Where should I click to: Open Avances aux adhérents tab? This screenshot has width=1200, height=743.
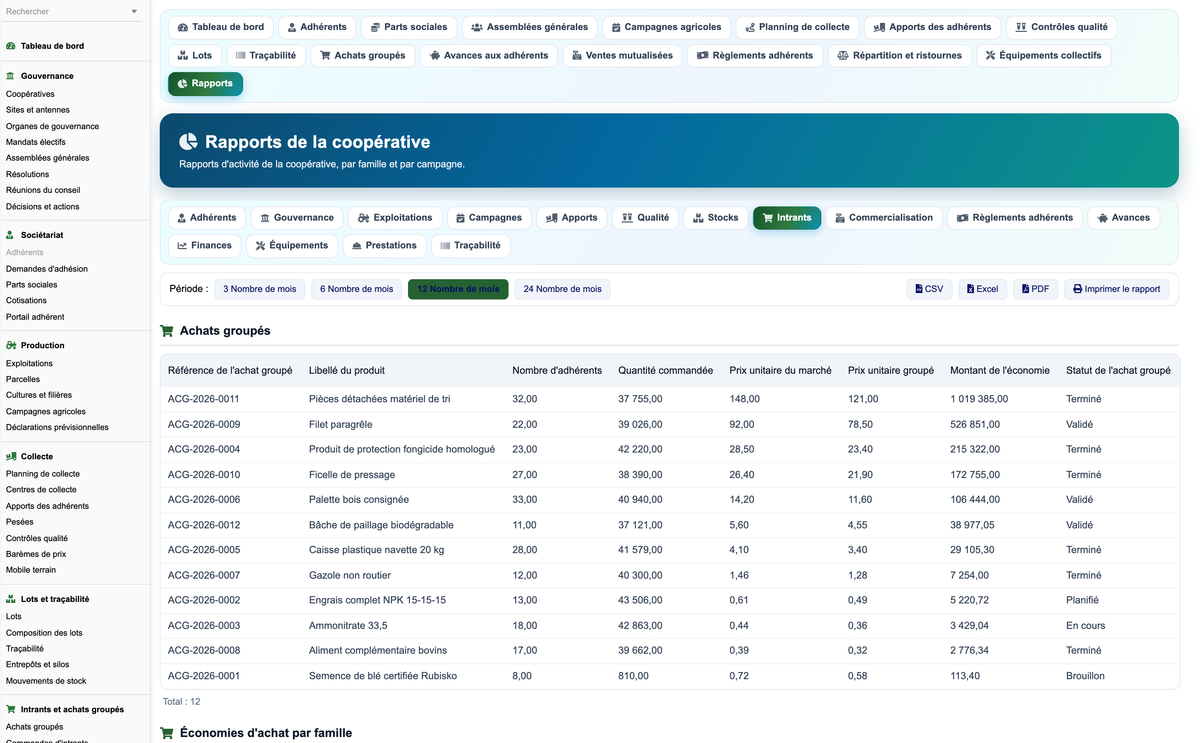point(489,55)
